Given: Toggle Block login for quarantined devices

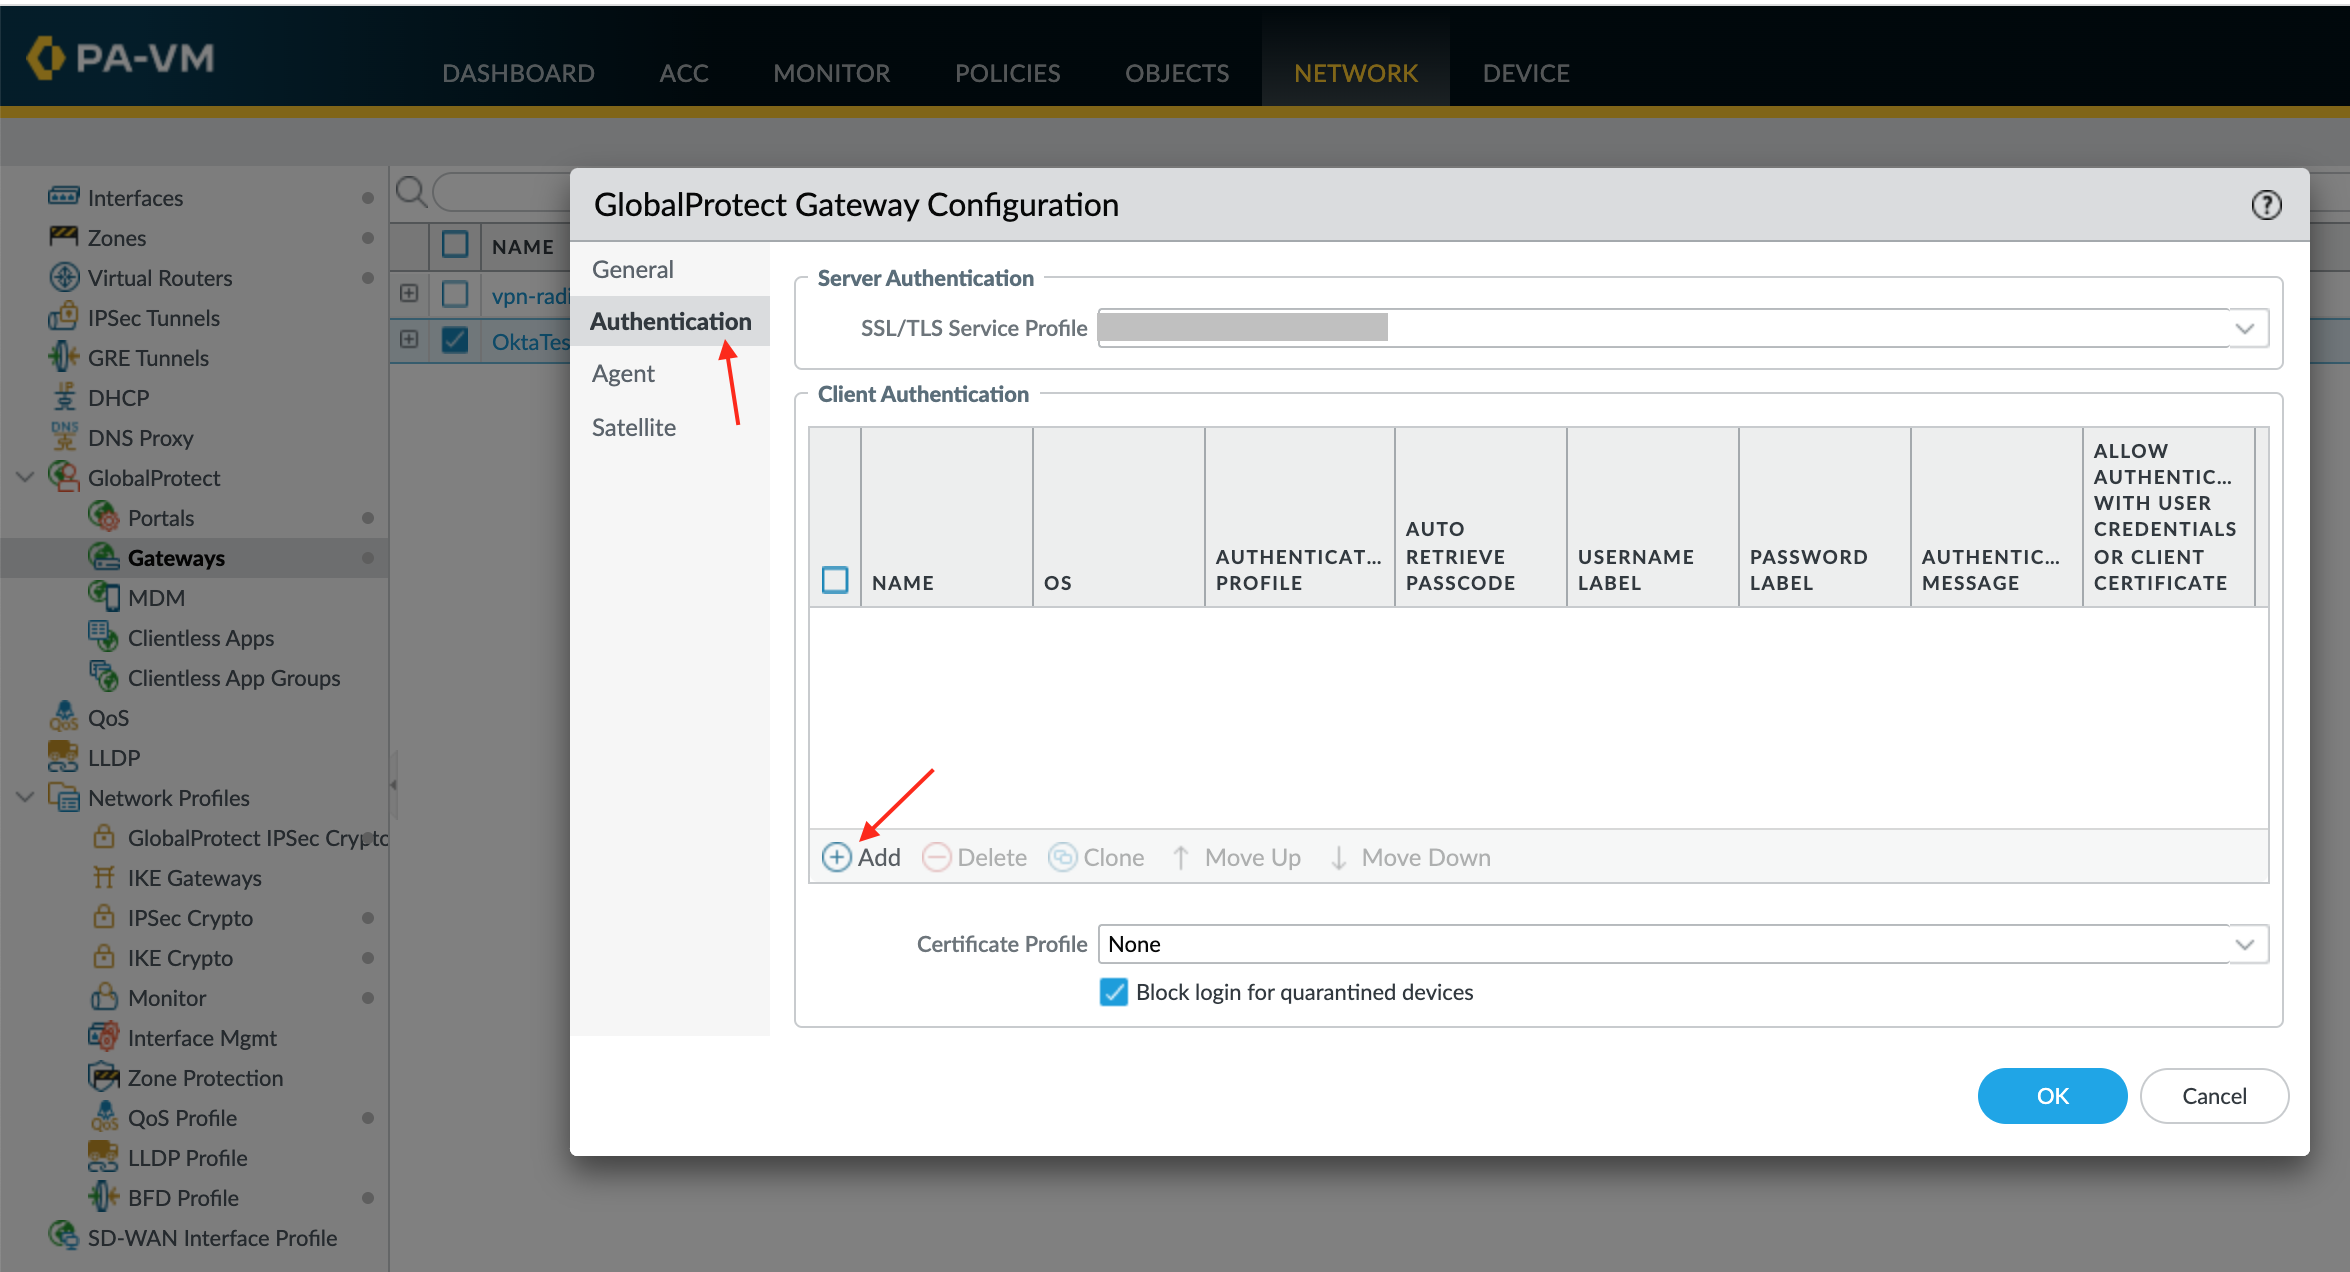Looking at the screenshot, I should coord(1113,992).
